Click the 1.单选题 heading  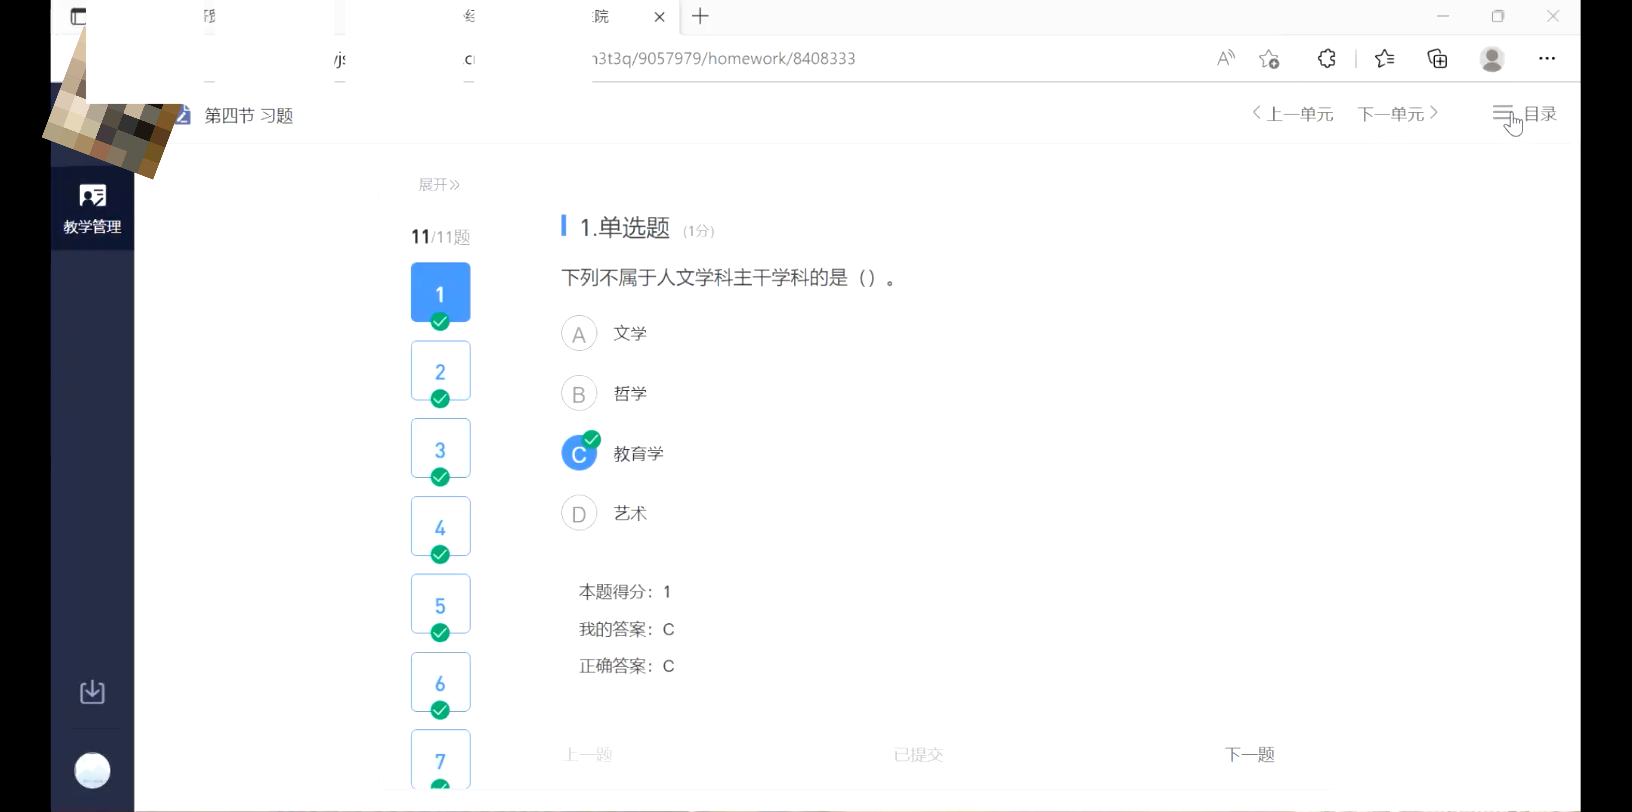point(625,228)
